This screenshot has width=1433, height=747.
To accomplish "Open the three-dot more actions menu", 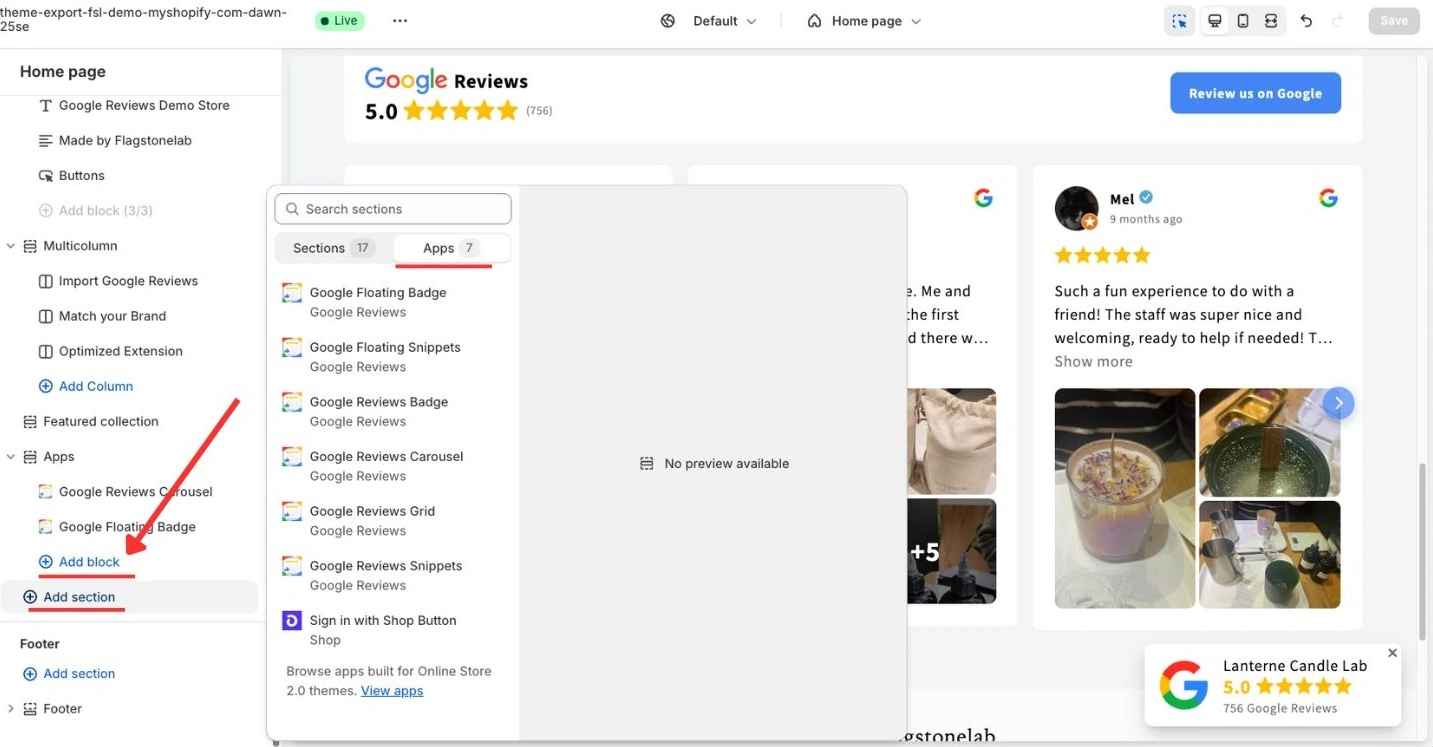I will (x=400, y=21).
